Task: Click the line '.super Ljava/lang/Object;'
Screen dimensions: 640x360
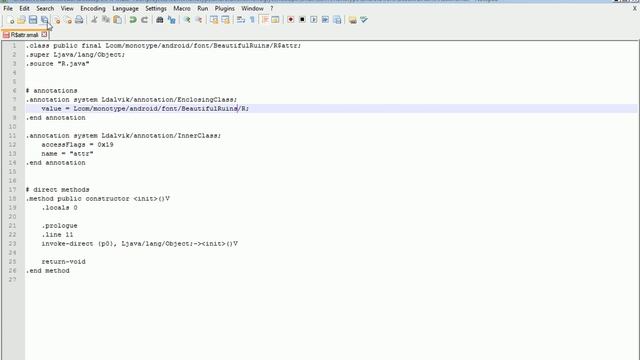Action: click(76, 55)
